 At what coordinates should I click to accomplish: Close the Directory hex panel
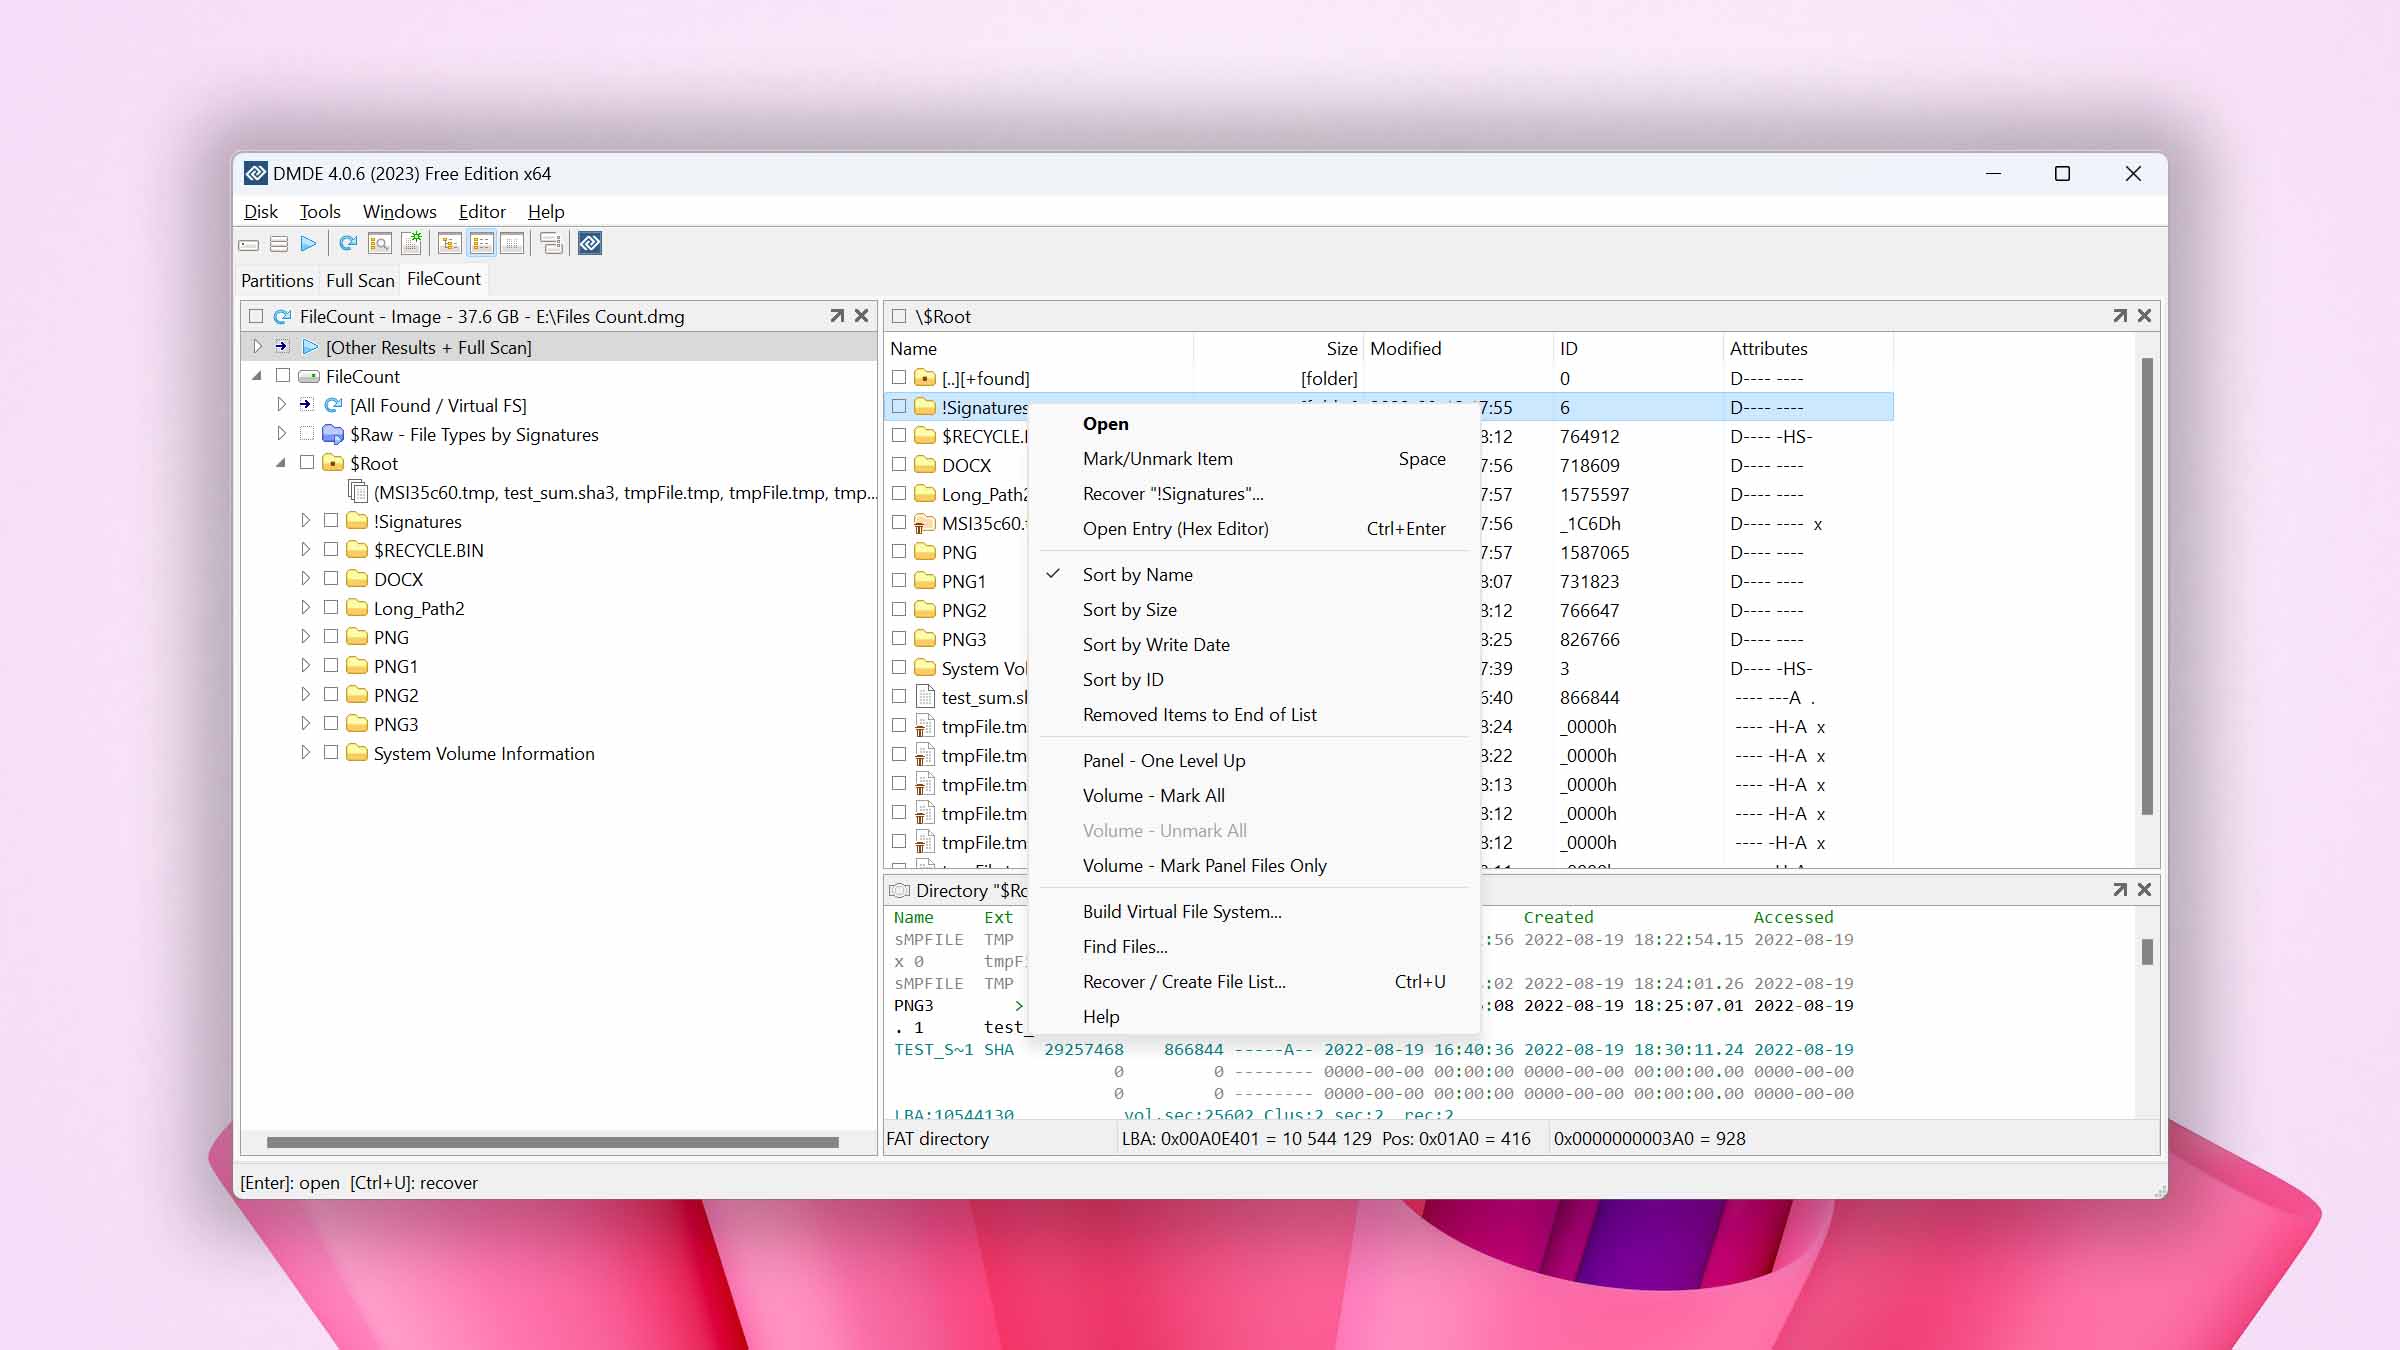[2144, 890]
